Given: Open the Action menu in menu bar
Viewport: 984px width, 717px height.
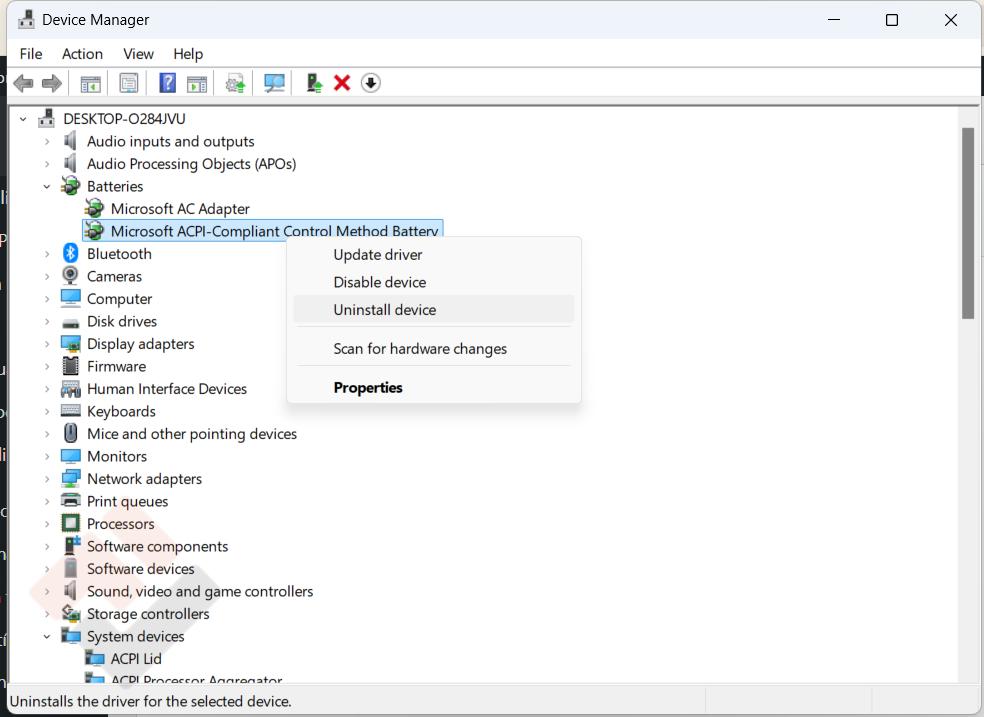Looking at the screenshot, I should coord(82,54).
